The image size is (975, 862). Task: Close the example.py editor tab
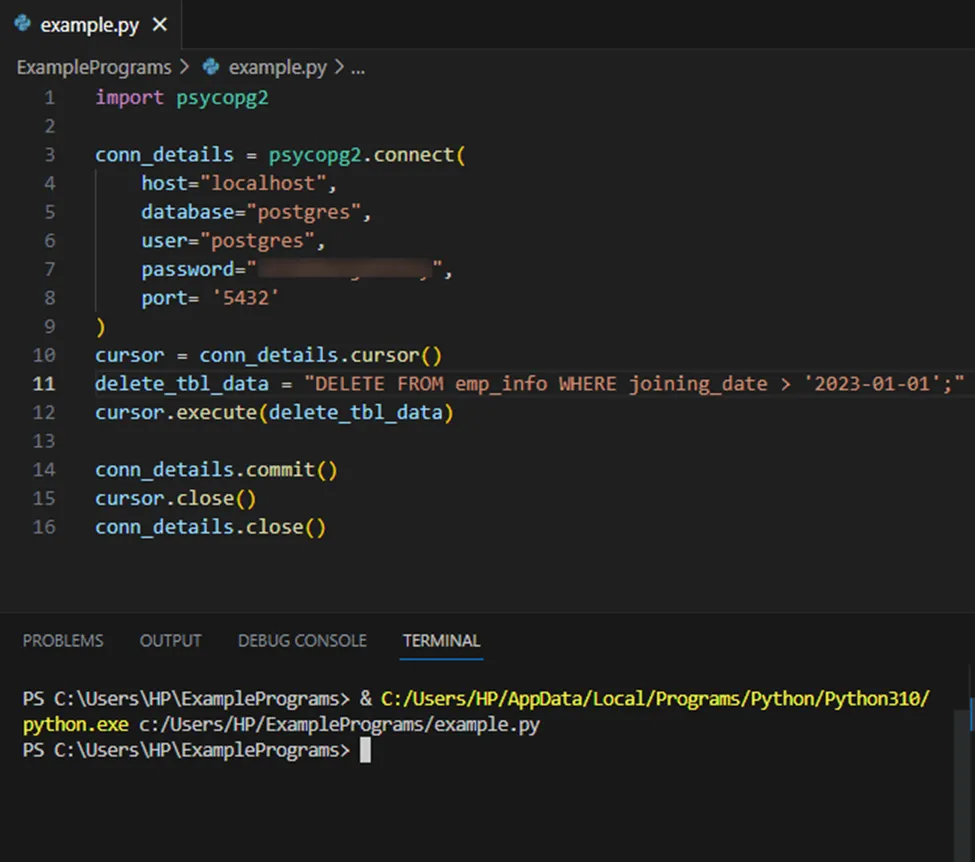tap(160, 25)
